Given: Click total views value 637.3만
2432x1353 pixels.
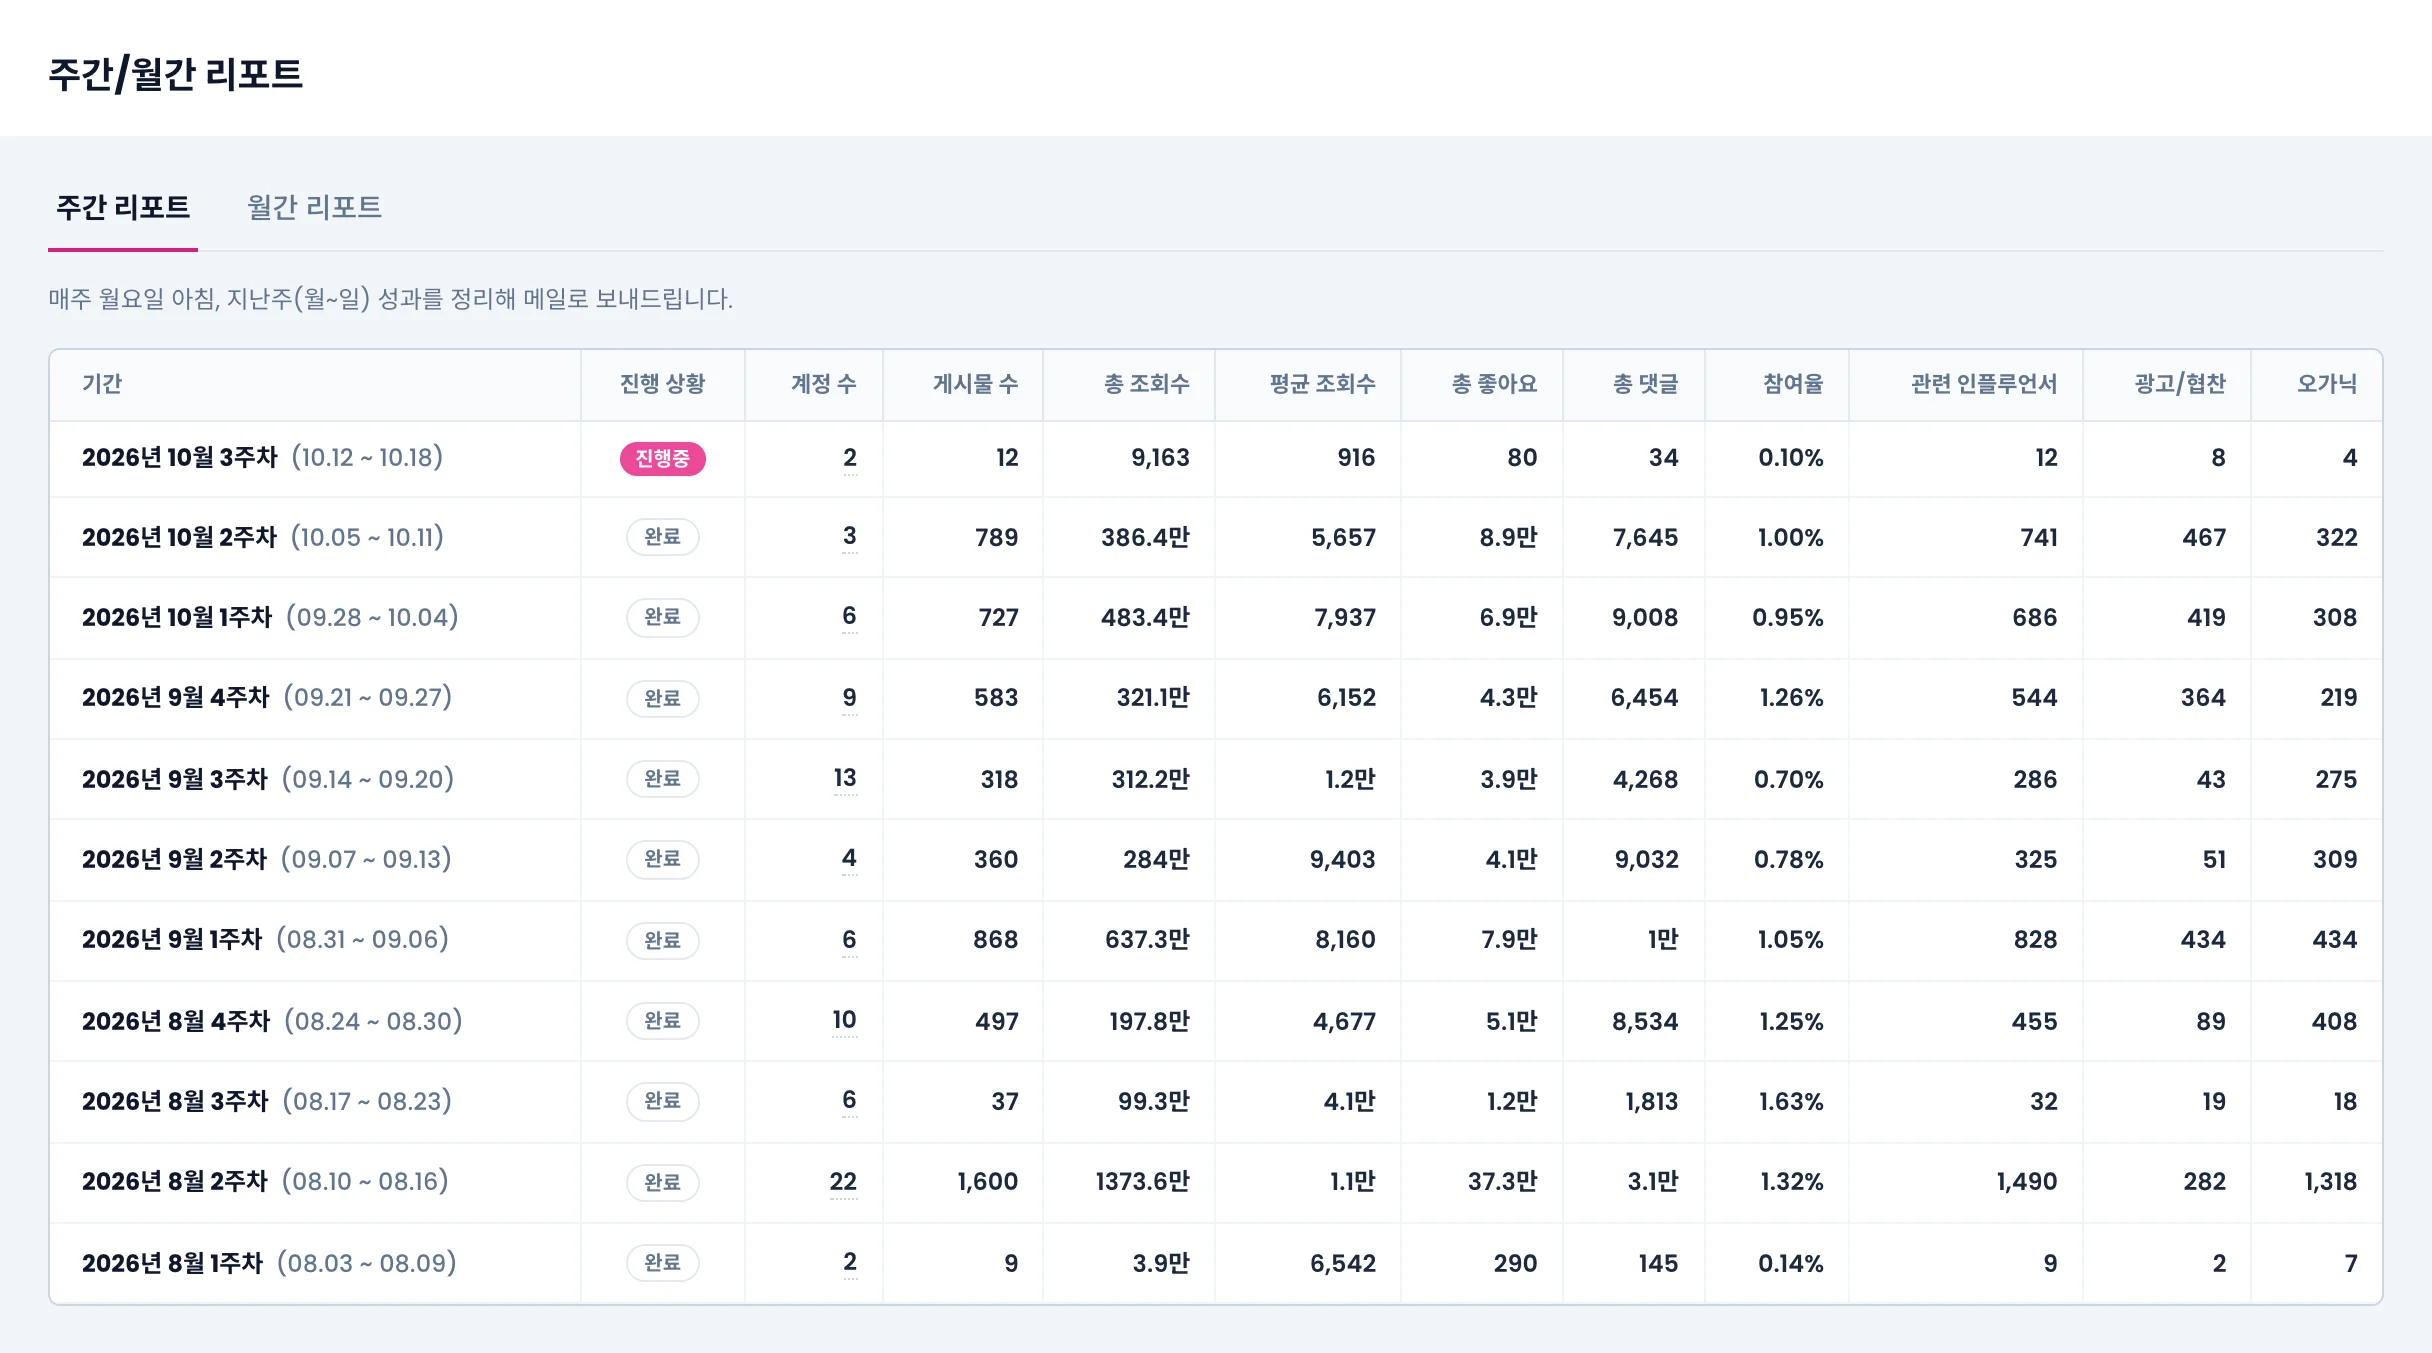Looking at the screenshot, I should click(x=1147, y=940).
